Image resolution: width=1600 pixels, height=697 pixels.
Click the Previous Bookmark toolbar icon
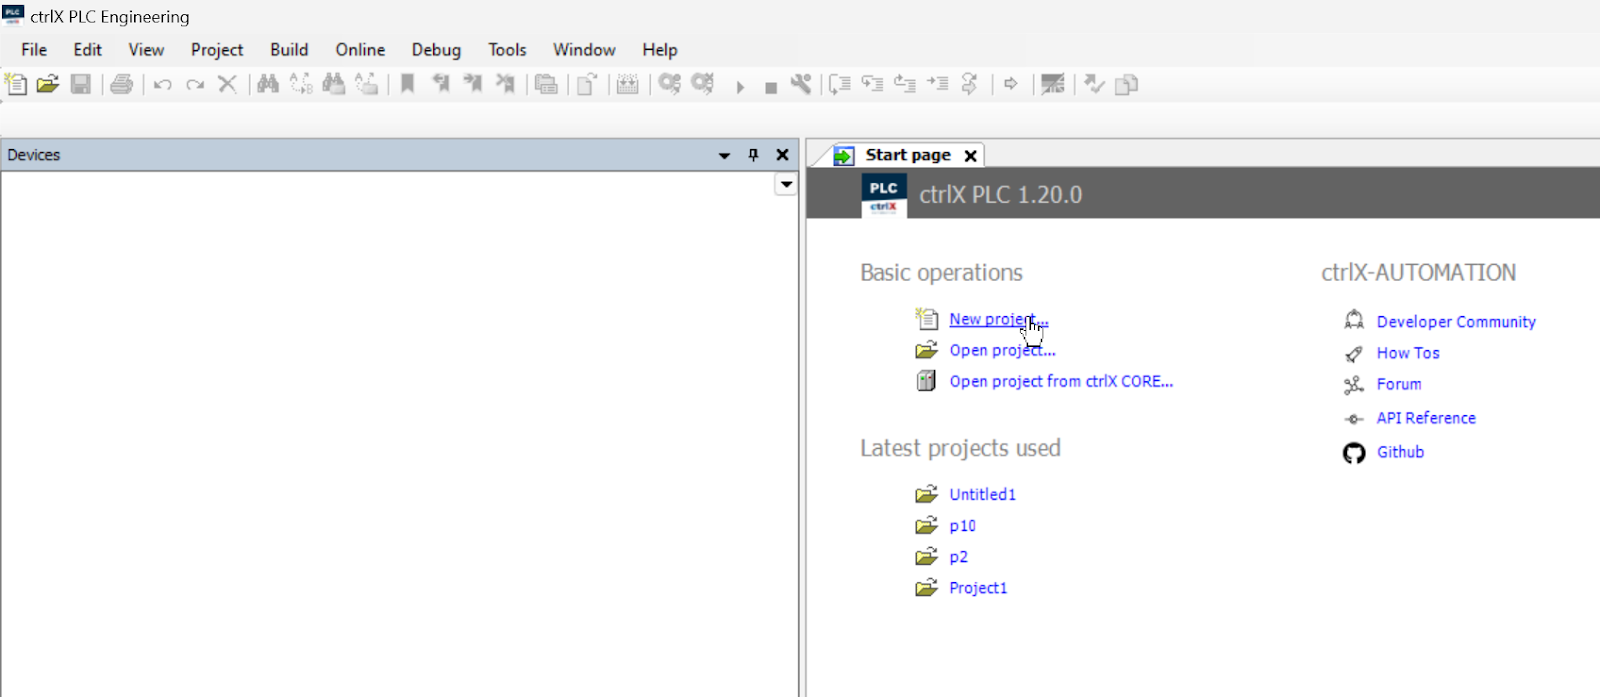(x=440, y=84)
